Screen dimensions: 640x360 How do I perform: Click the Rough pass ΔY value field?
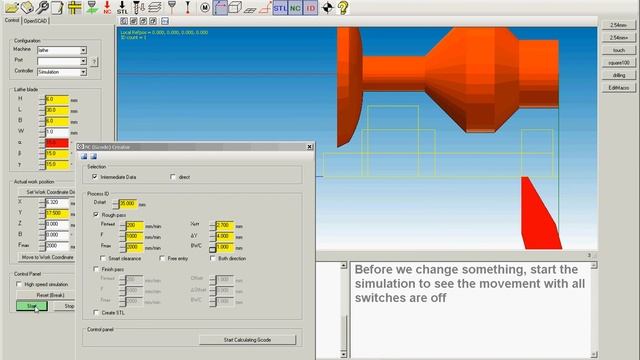click(224, 236)
